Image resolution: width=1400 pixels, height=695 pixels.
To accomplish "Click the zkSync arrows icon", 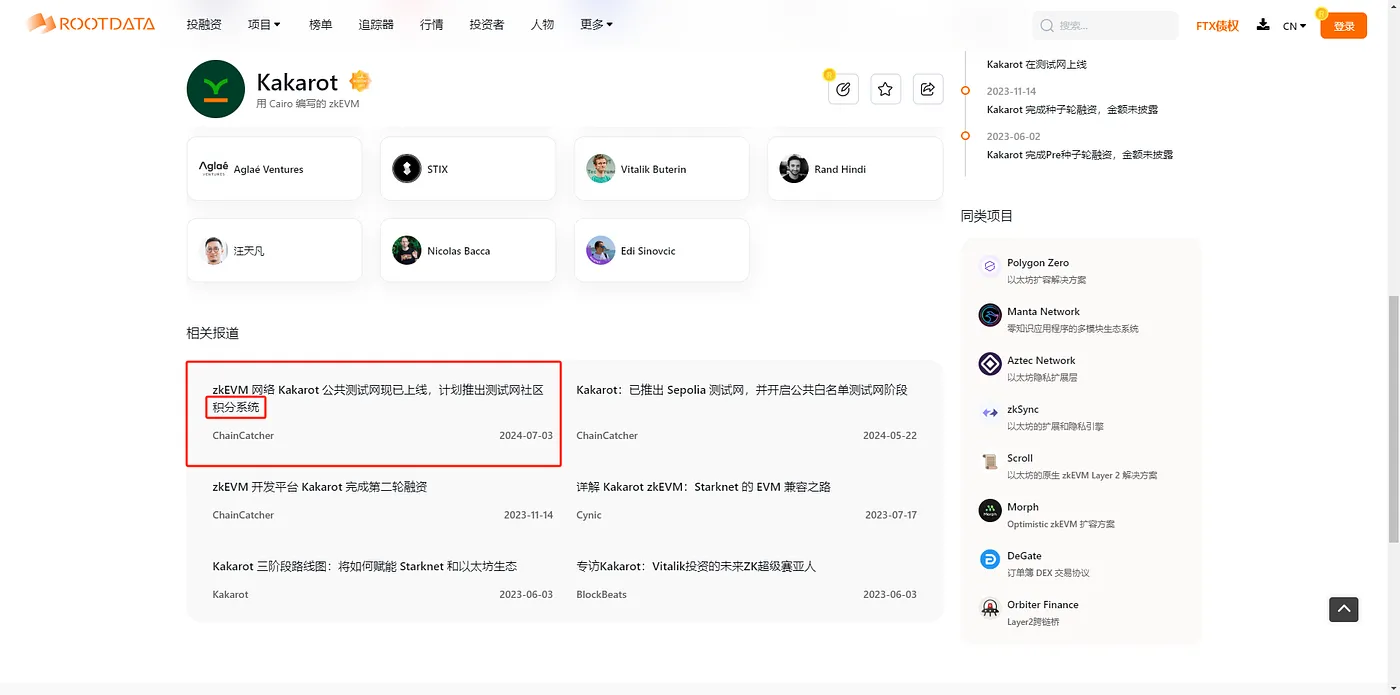I will coord(990,413).
